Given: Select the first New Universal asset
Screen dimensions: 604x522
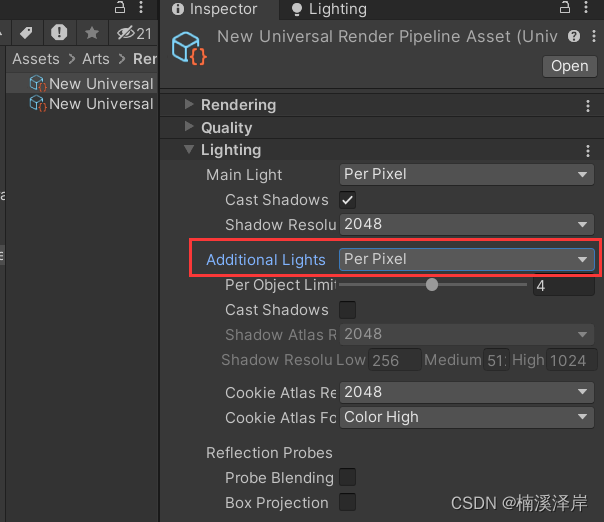Looking at the screenshot, I should pyautogui.click(x=82, y=84).
